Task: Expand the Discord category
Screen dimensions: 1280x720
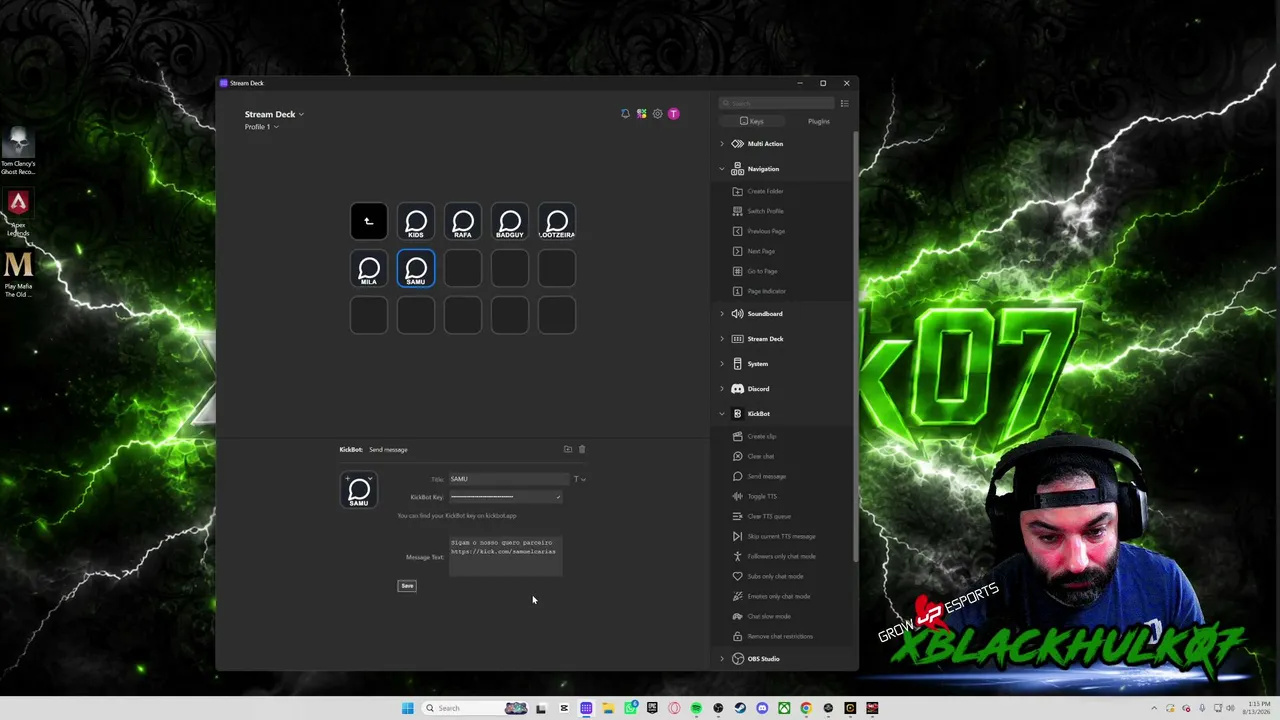Action: [x=722, y=389]
